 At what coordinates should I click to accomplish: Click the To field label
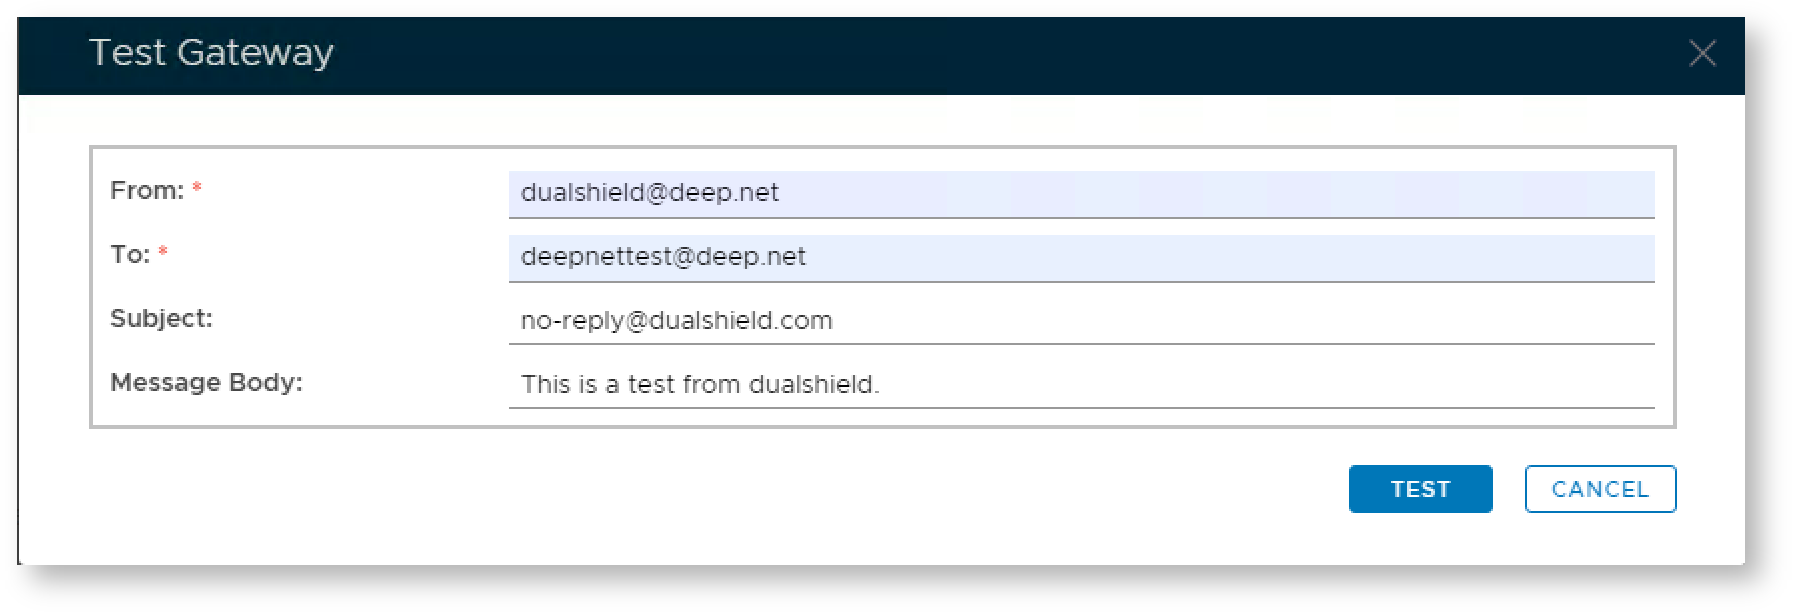tap(130, 255)
